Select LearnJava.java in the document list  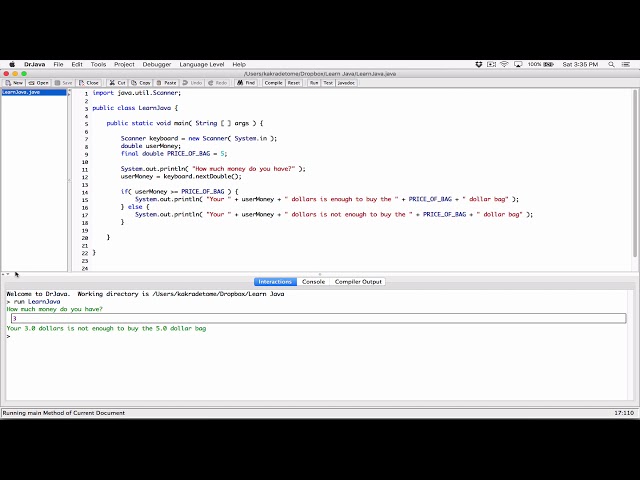[34, 92]
